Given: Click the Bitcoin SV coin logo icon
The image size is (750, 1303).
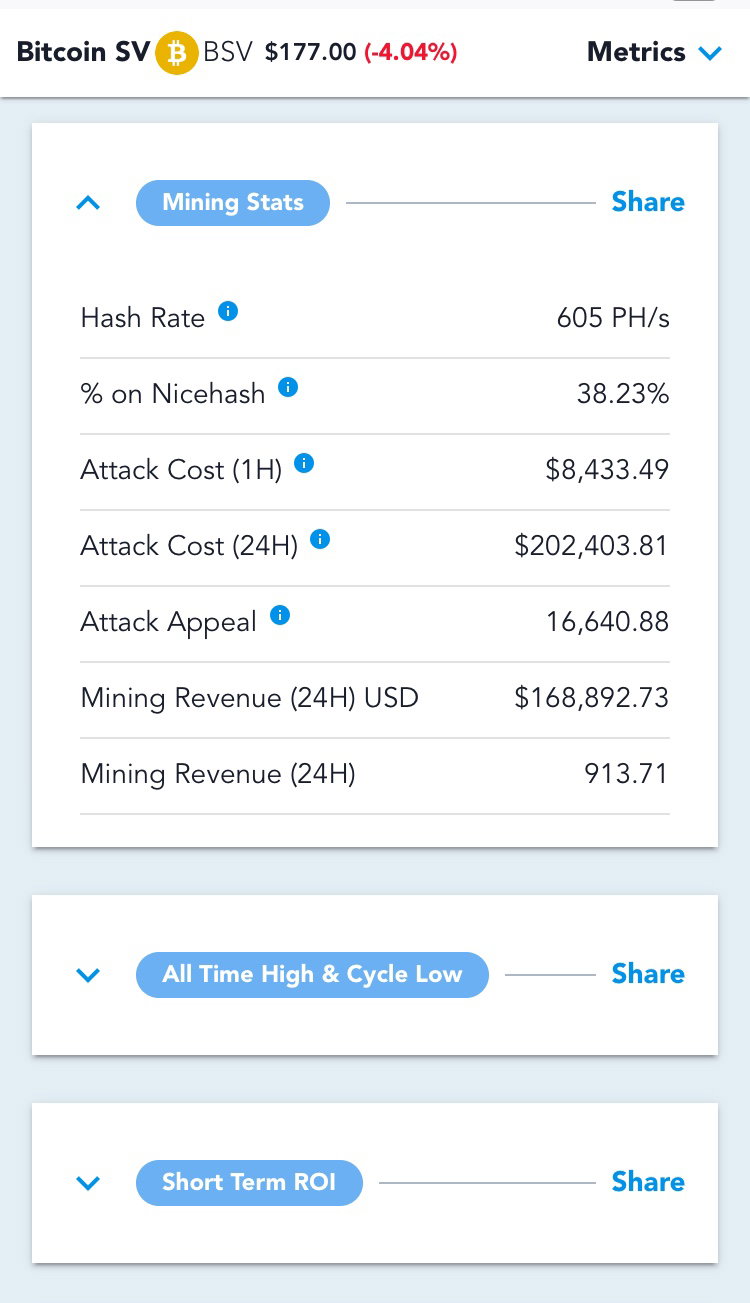Looking at the screenshot, I should (177, 53).
